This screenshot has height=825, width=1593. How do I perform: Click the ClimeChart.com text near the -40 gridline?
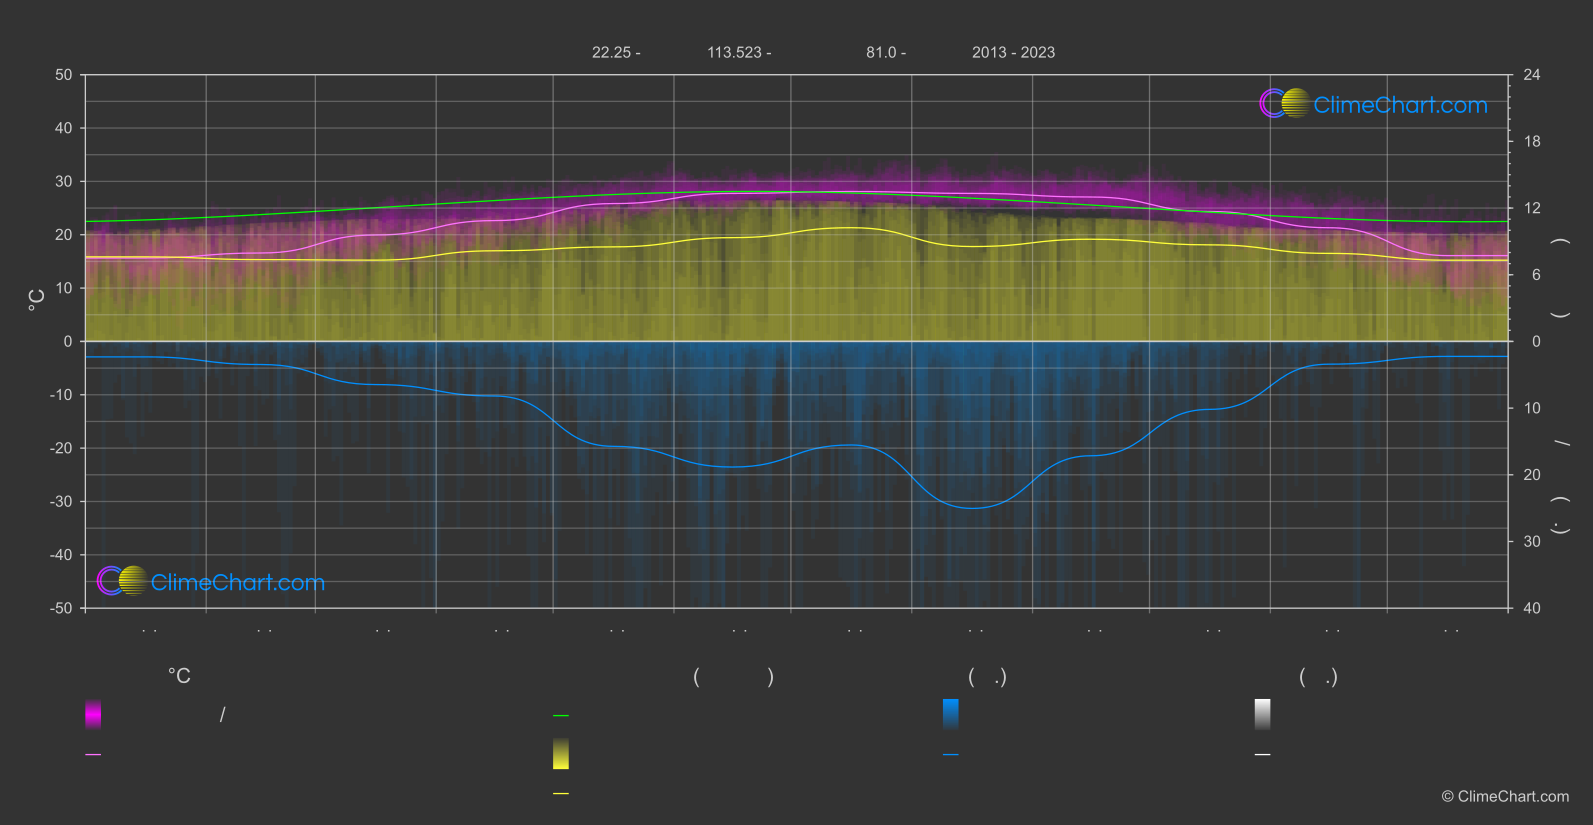238,583
